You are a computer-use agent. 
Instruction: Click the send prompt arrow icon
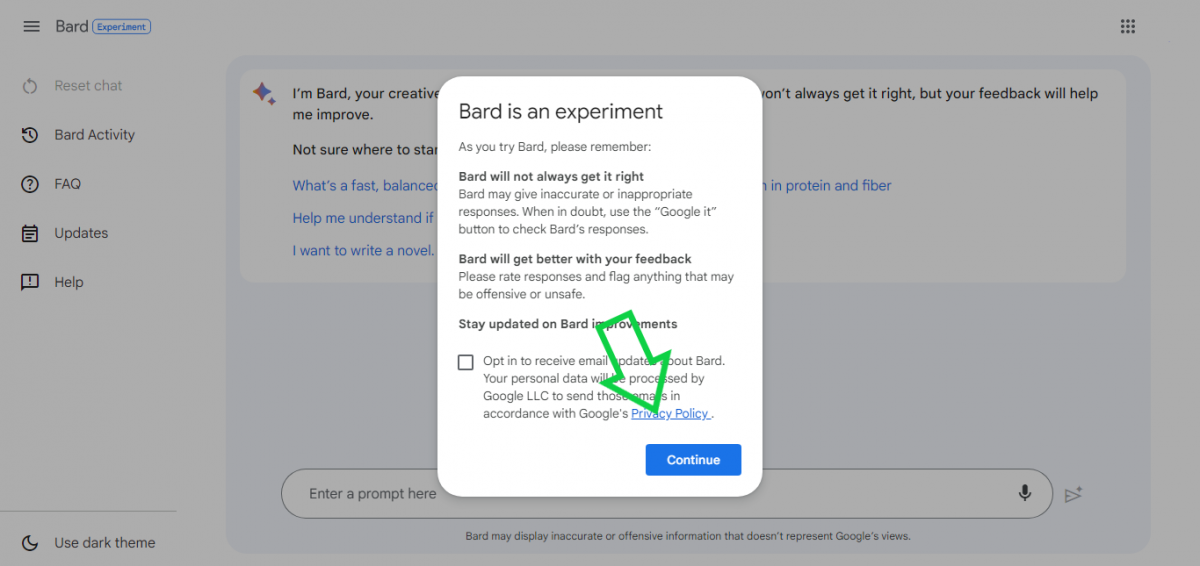(x=1074, y=494)
